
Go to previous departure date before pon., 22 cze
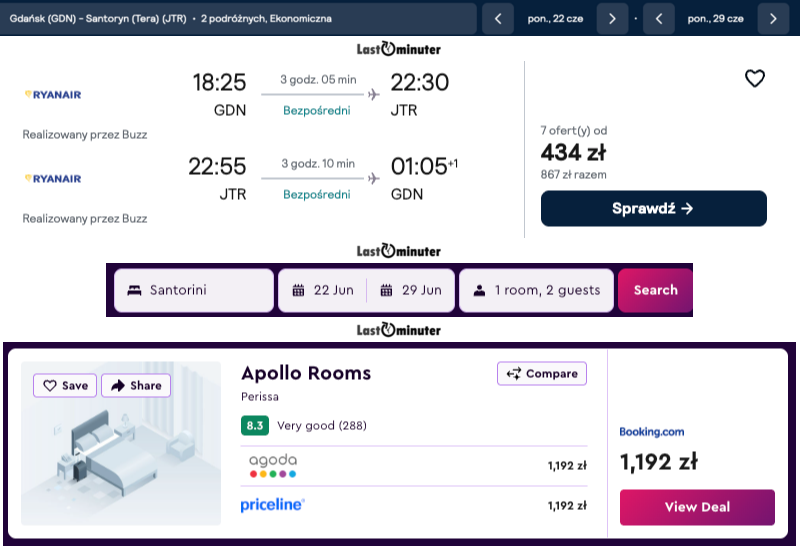point(497,19)
